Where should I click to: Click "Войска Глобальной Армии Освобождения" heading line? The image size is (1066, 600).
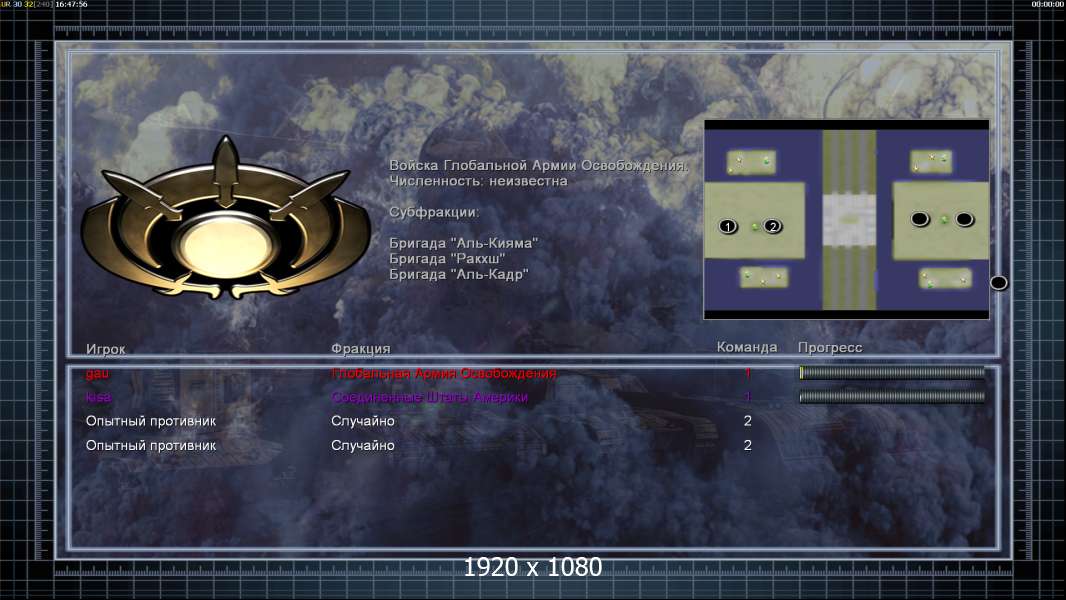(x=538, y=166)
